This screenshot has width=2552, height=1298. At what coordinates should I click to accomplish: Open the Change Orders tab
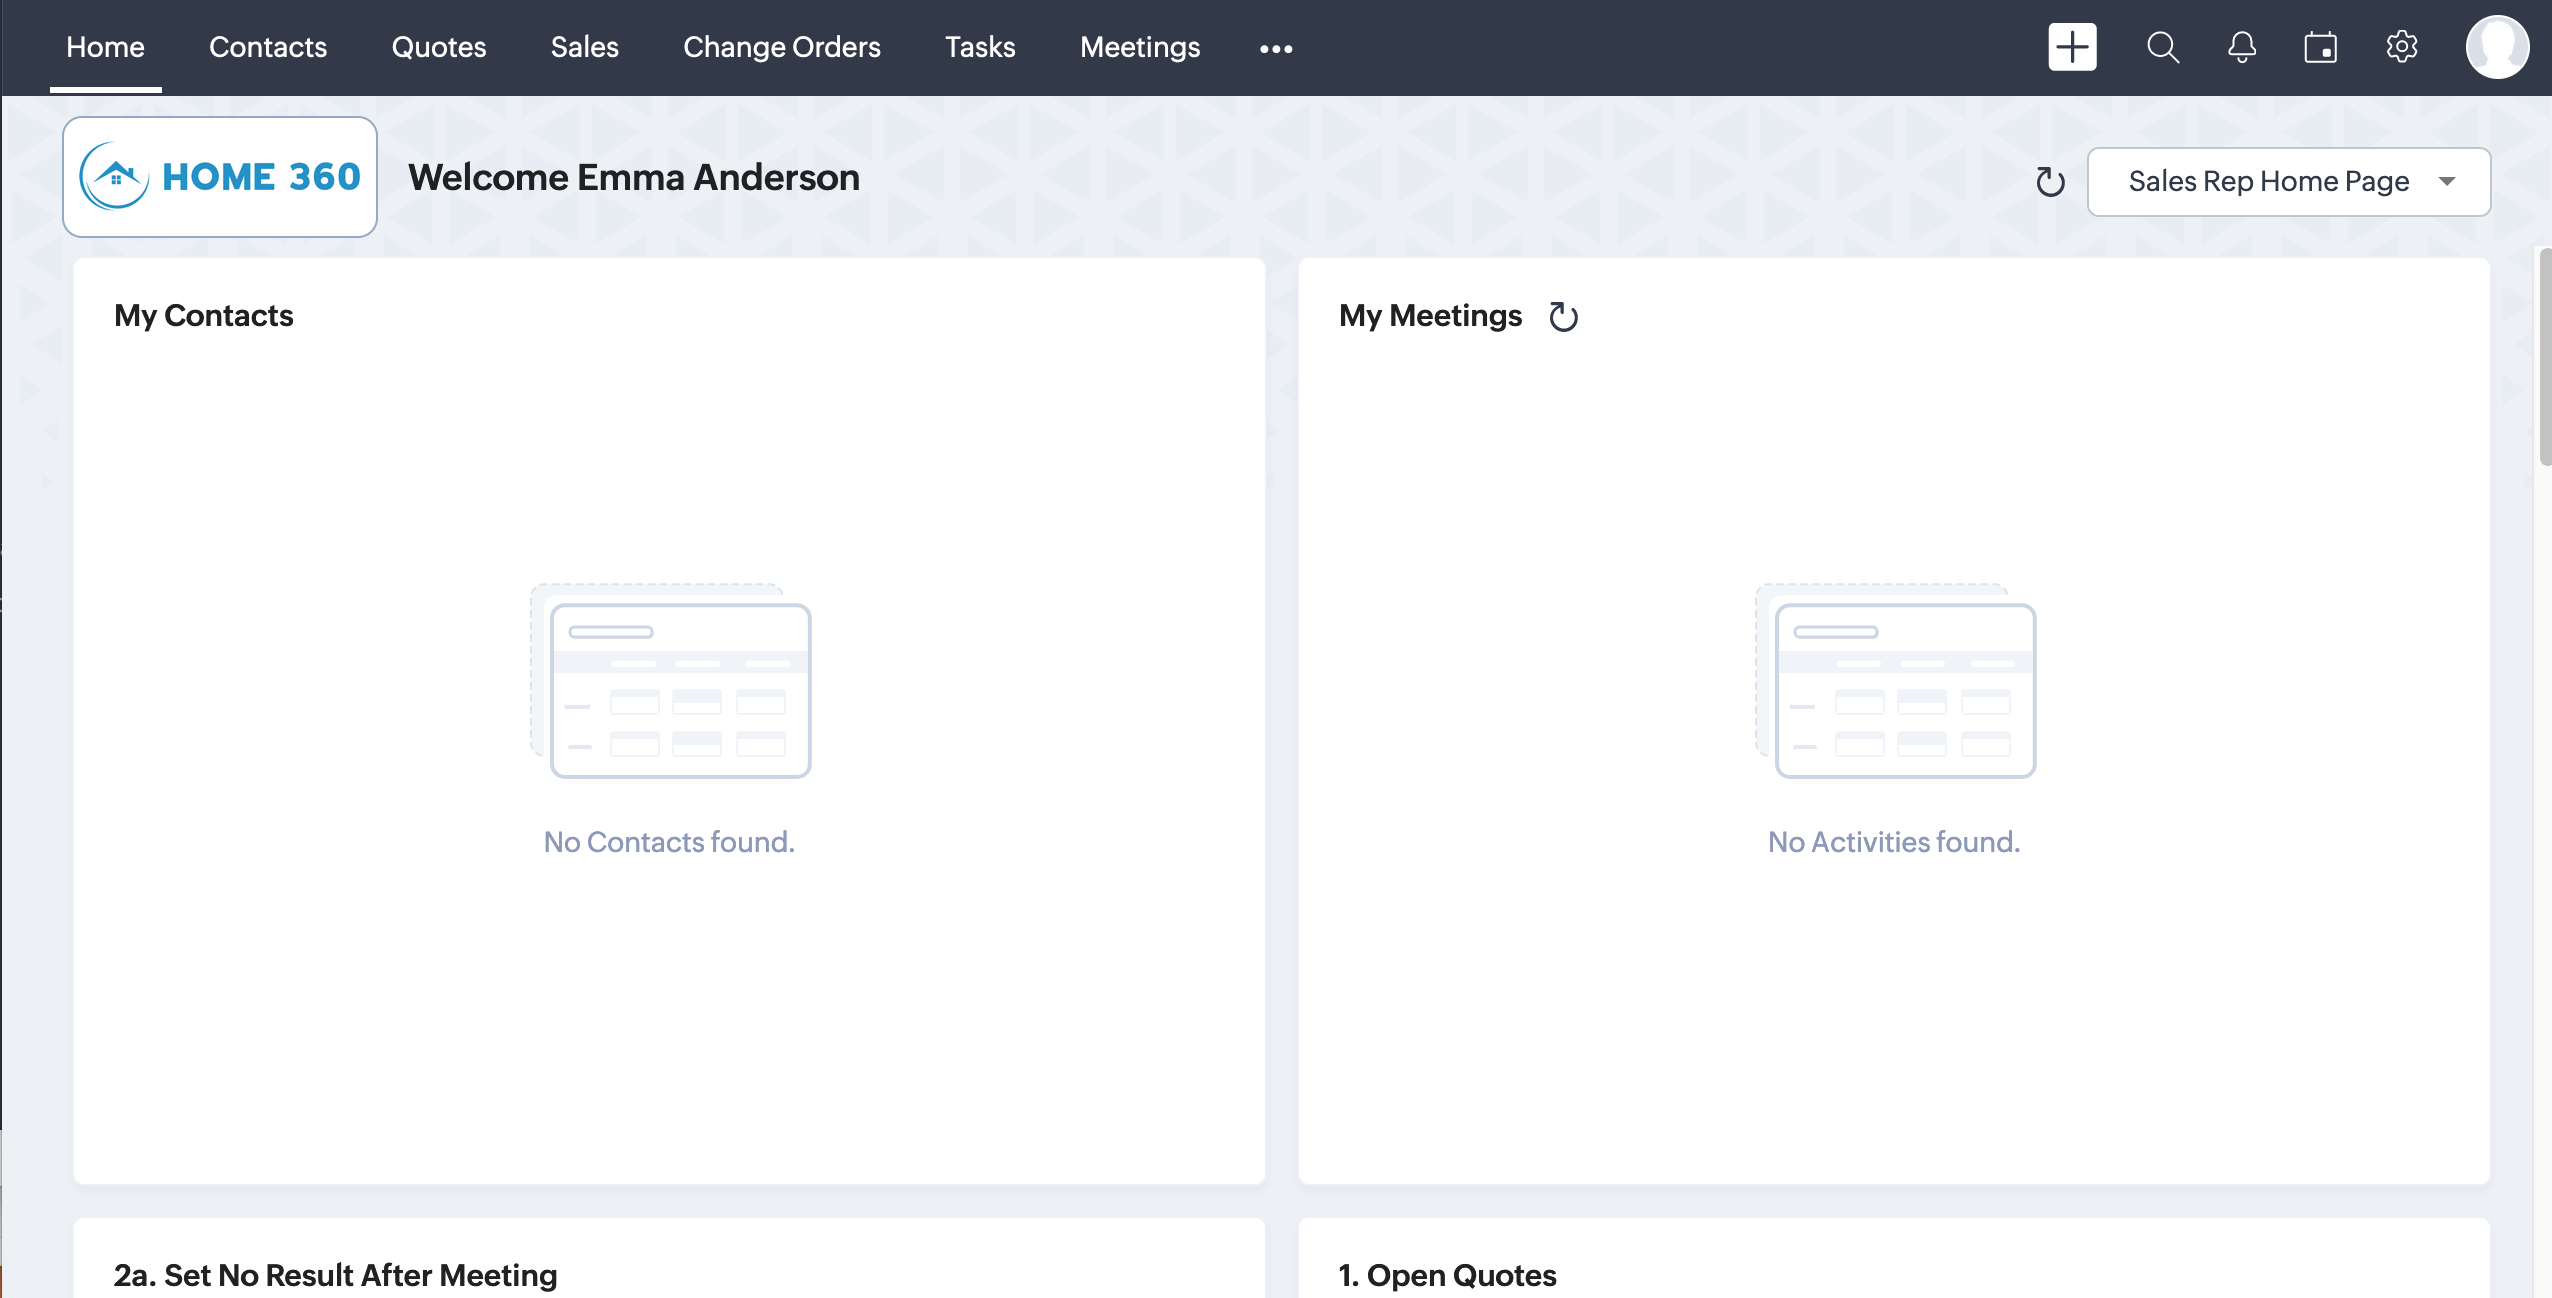(x=781, y=47)
